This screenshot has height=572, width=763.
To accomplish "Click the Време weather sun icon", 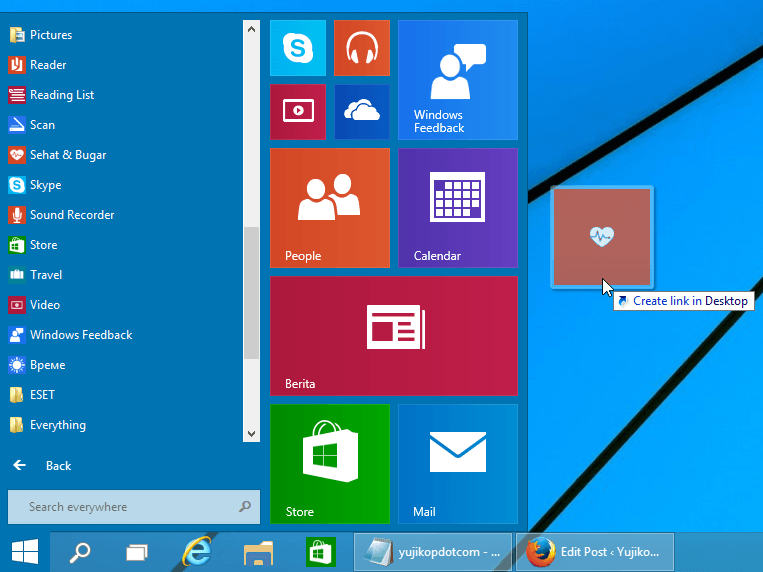I will [17, 365].
